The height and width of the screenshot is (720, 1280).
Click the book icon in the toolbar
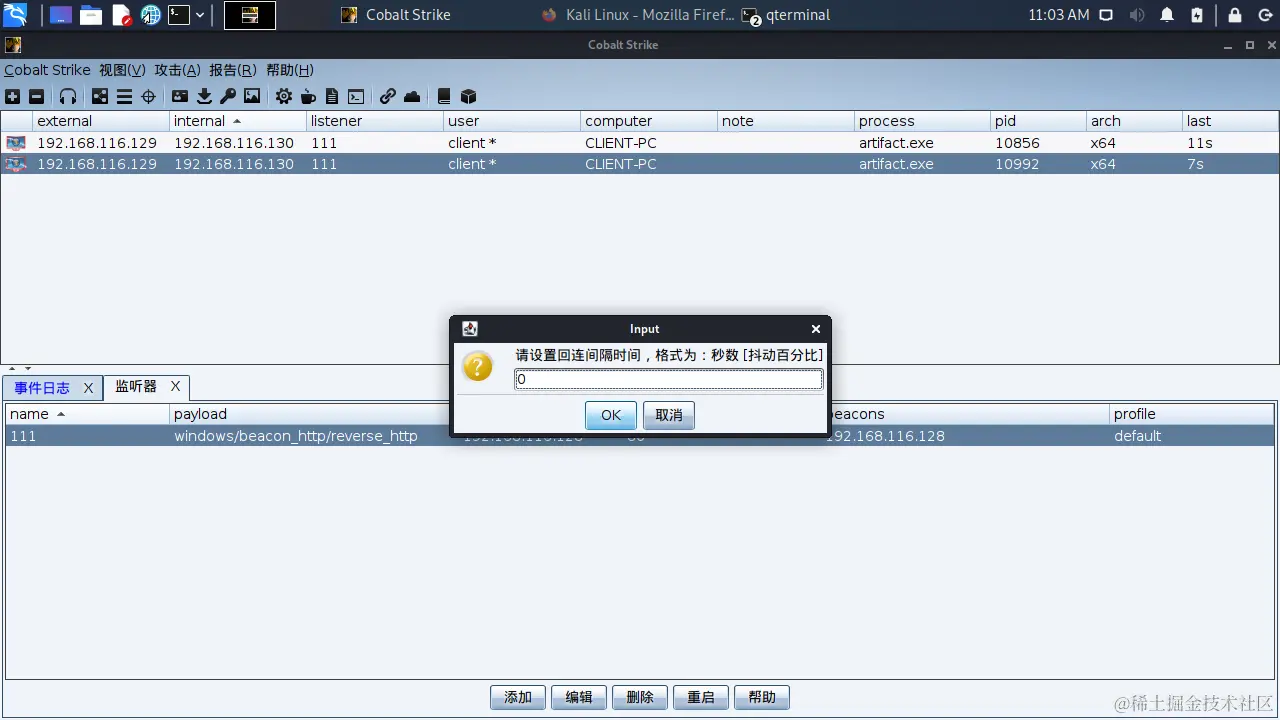pyautogui.click(x=444, y=97)
